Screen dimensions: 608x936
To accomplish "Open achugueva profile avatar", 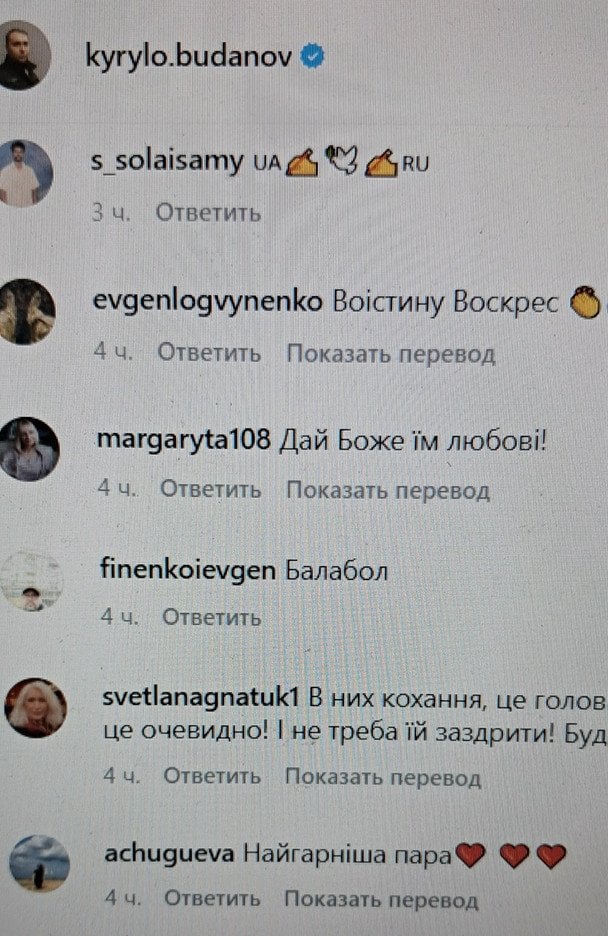I will pos(39,863).
